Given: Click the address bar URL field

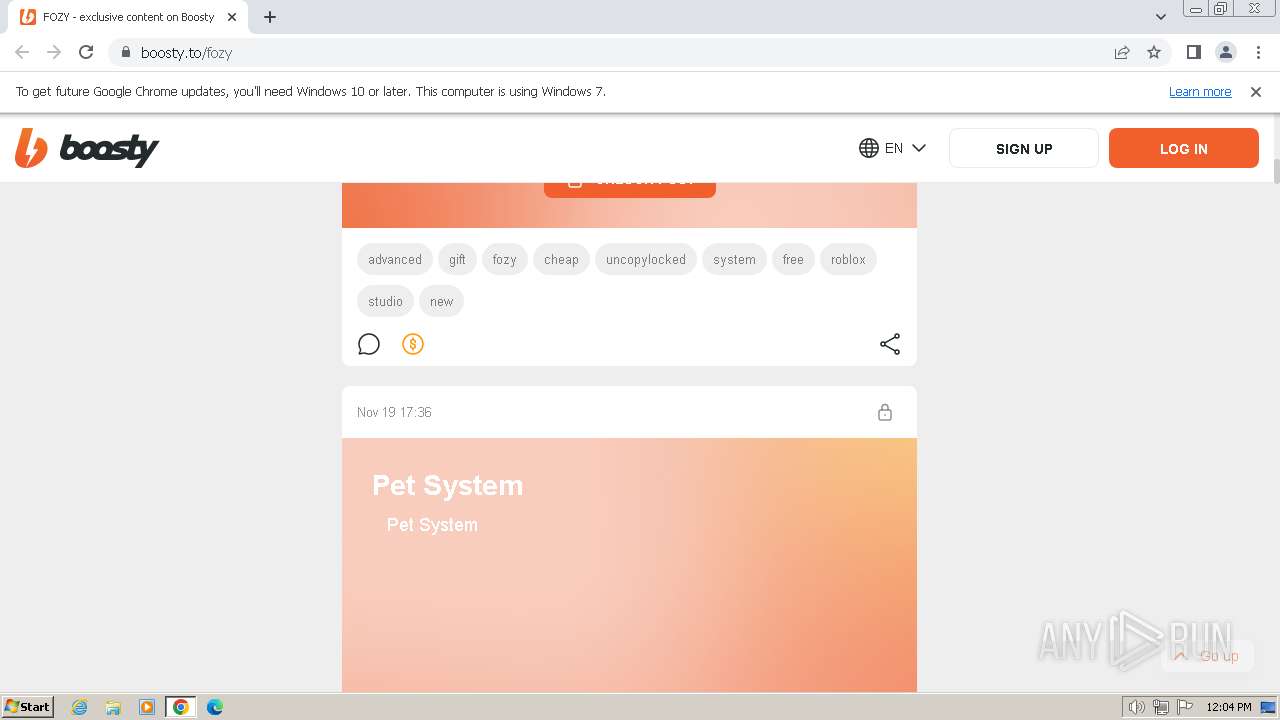Looking at the screenshot, I should pos(620,52).
